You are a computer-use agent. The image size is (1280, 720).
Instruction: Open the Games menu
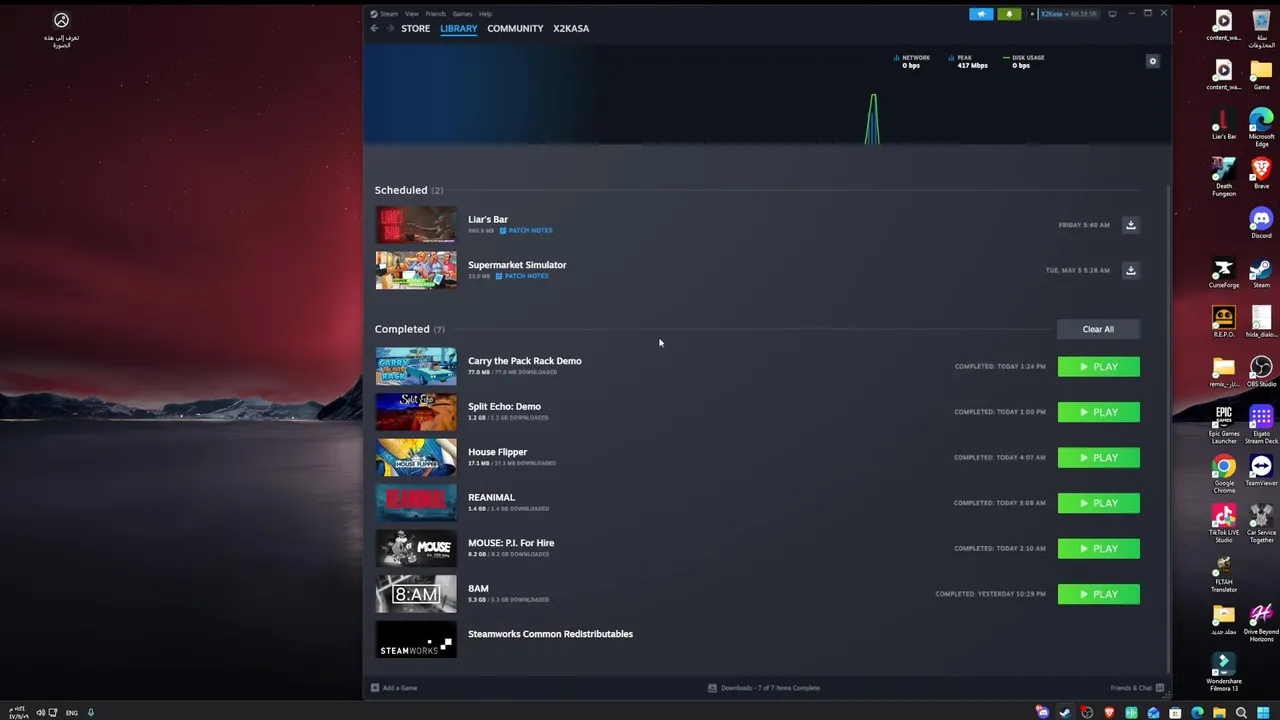point(462,14)
